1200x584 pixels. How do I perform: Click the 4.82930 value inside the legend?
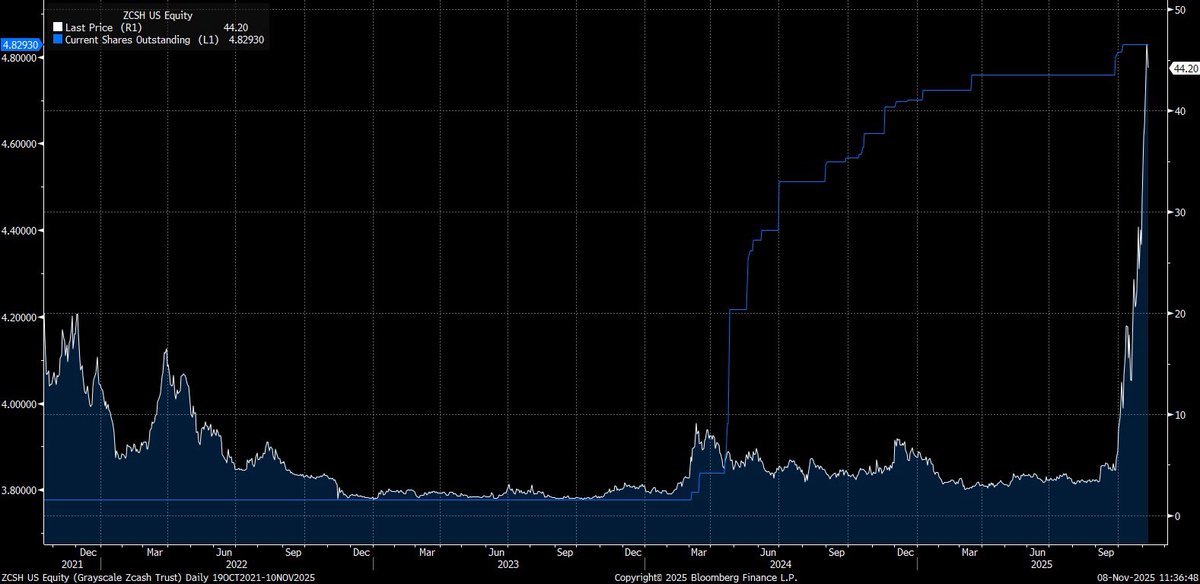coord(246,38)
